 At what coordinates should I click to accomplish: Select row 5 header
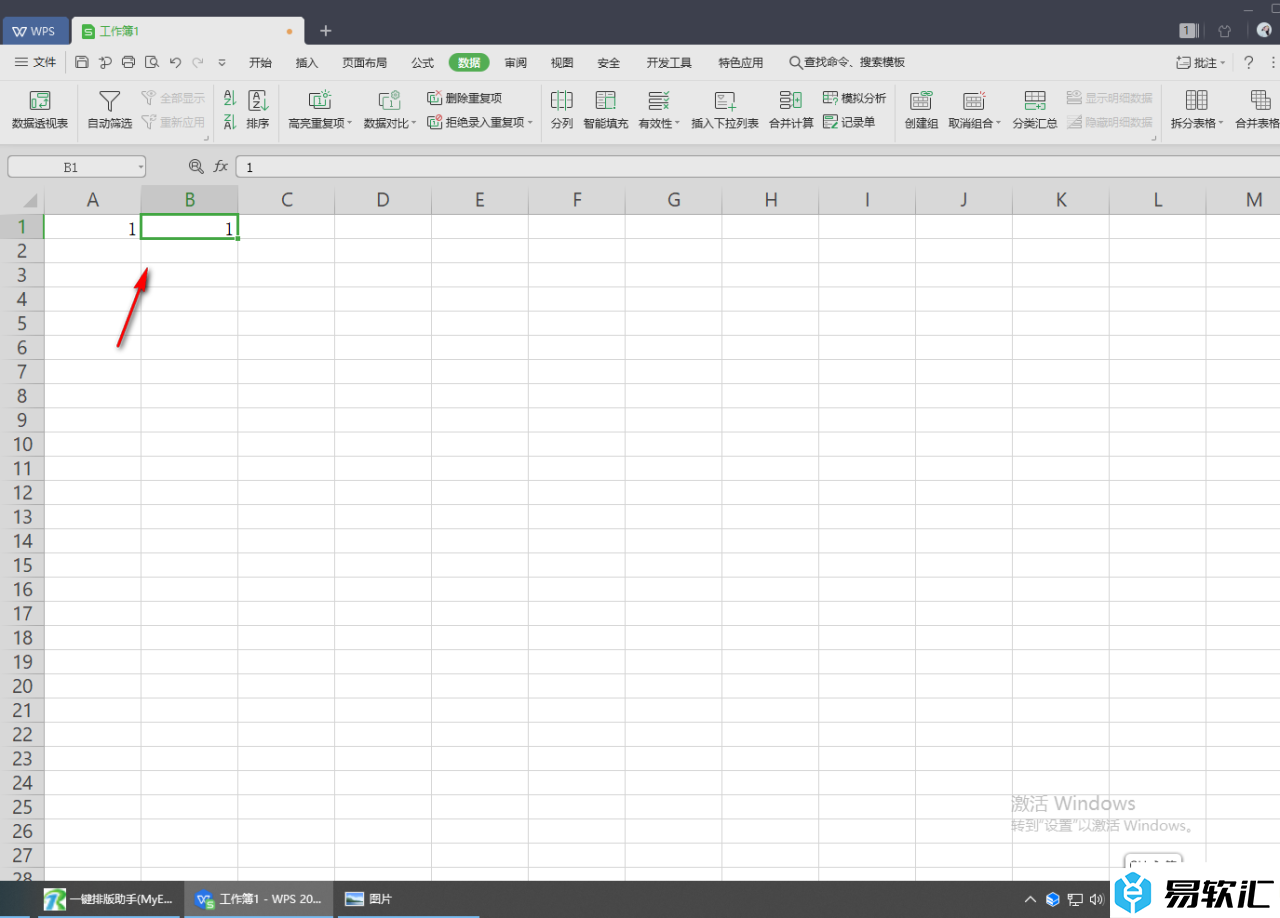click(x=22, y=323)
